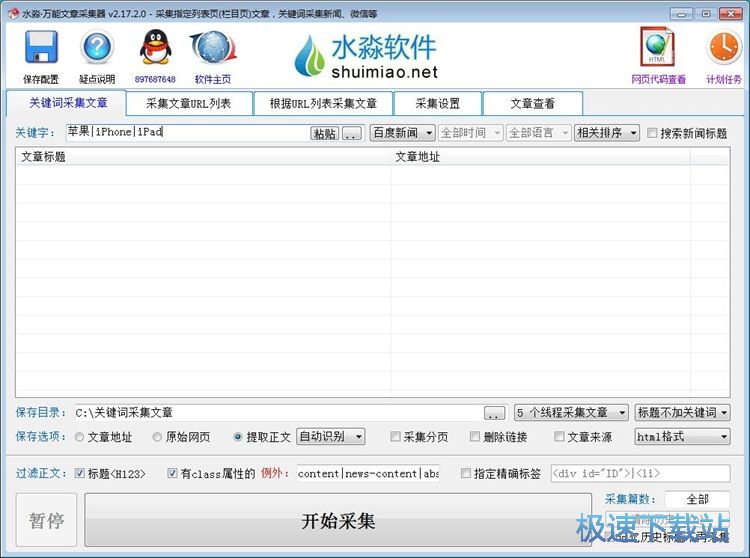Open the web page code viewer icon
The height and width of the screenshot is (558, 750).
658,46
